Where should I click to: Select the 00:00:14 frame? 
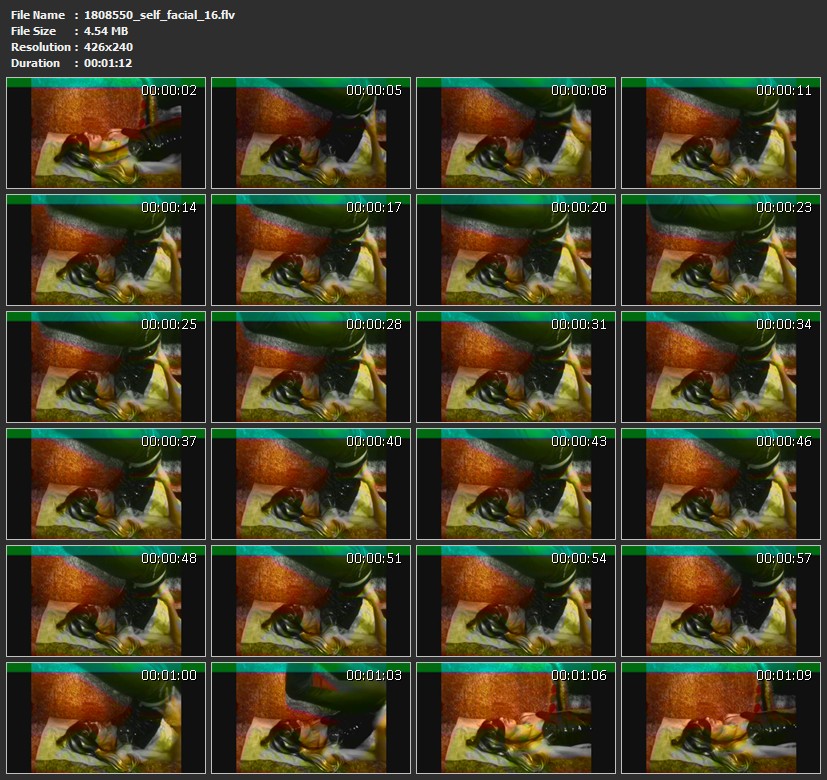click(106, 250)
